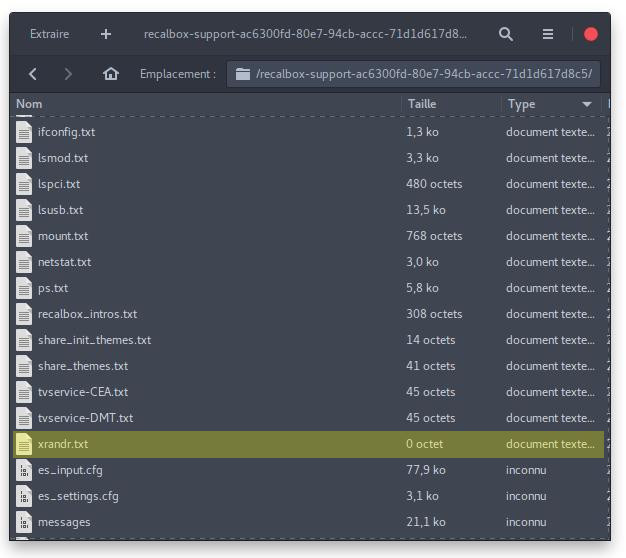Add files with the plus button
The image size is (626, 558).
click(x=106, y=34)
